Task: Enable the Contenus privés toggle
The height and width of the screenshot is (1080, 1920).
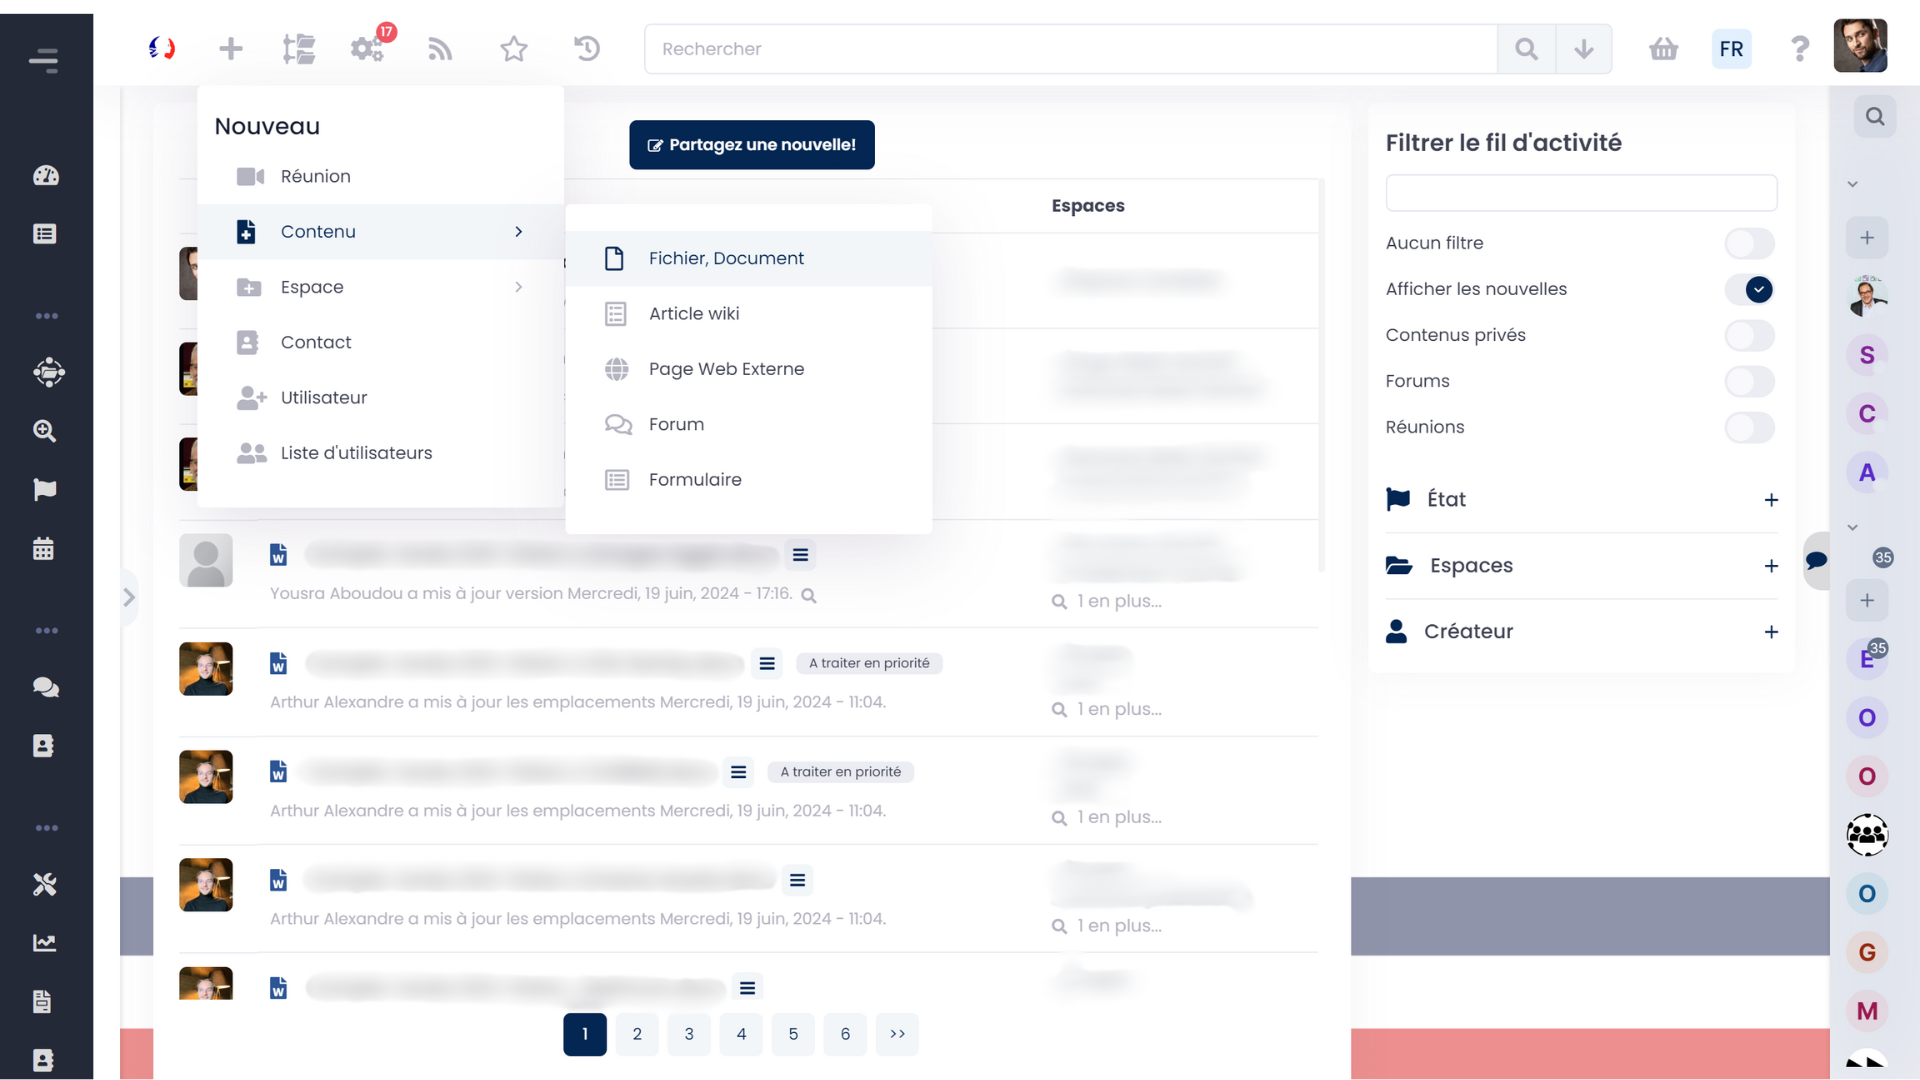Action: pos(1749,335)
